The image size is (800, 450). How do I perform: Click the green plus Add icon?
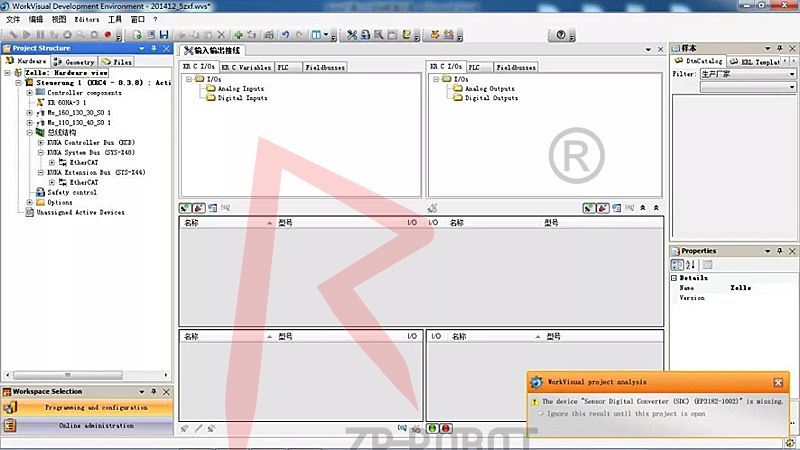(238, 35)
